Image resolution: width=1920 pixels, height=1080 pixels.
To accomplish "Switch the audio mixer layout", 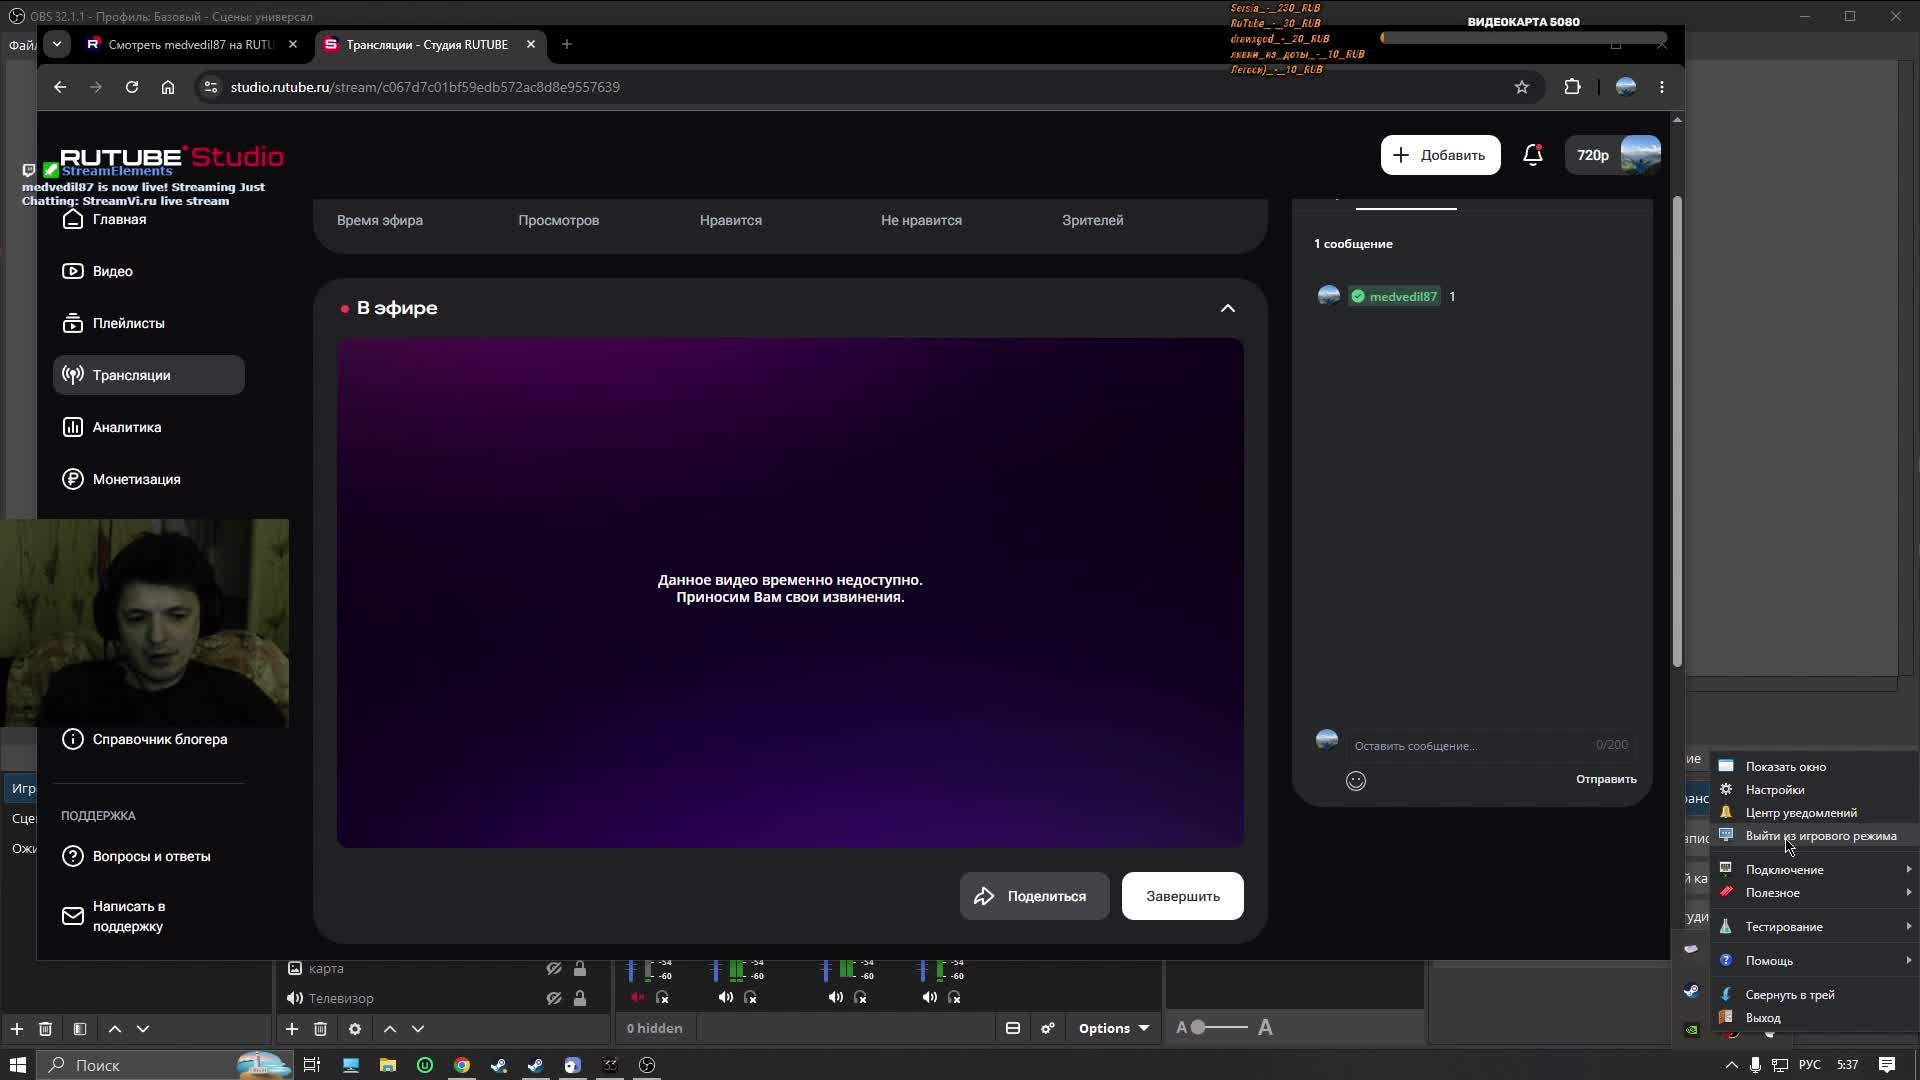I will point(1013,1028).
